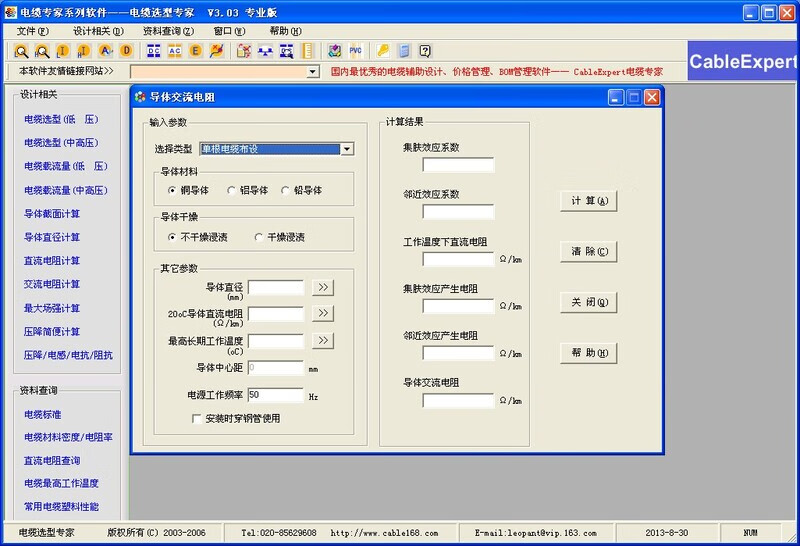Click the >> button beside 导体直径 field
The height and width of the screenshot is (546, 800).
click(x=322, y=288)
